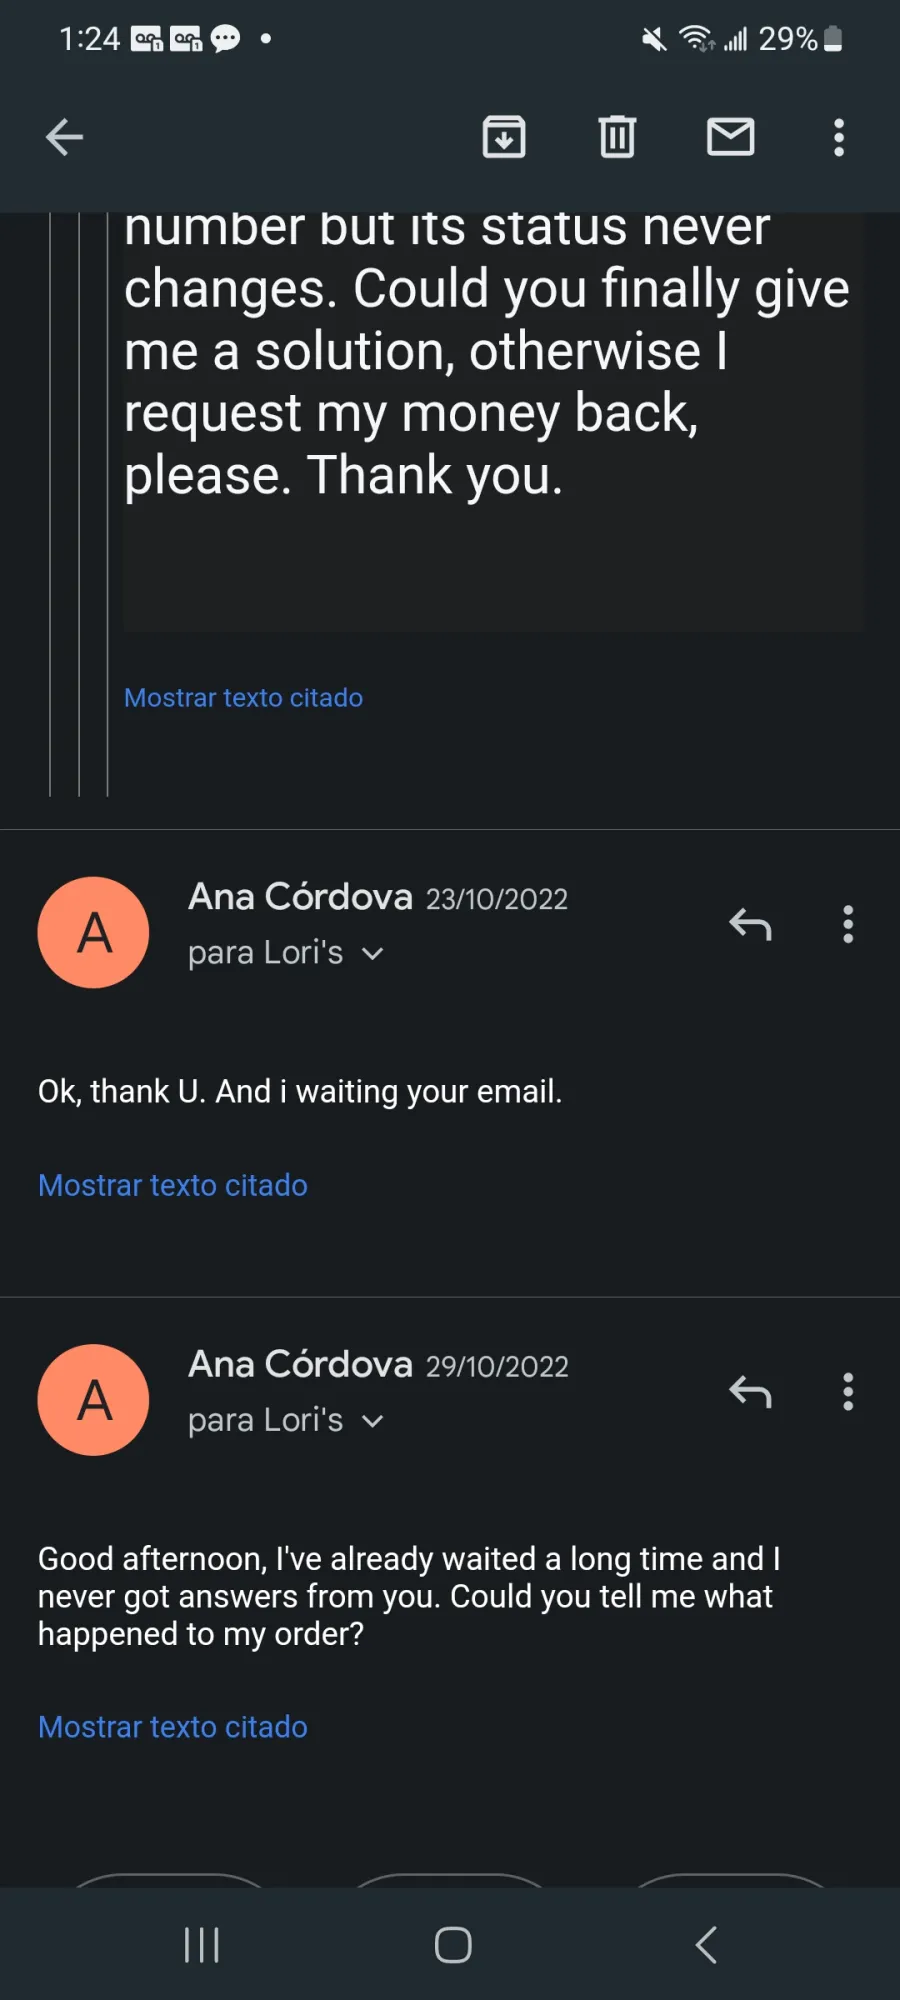The width and height of the screenshot is (900, 2000).
Task: Archive this email conversation
Action: [x=504, y=137]
